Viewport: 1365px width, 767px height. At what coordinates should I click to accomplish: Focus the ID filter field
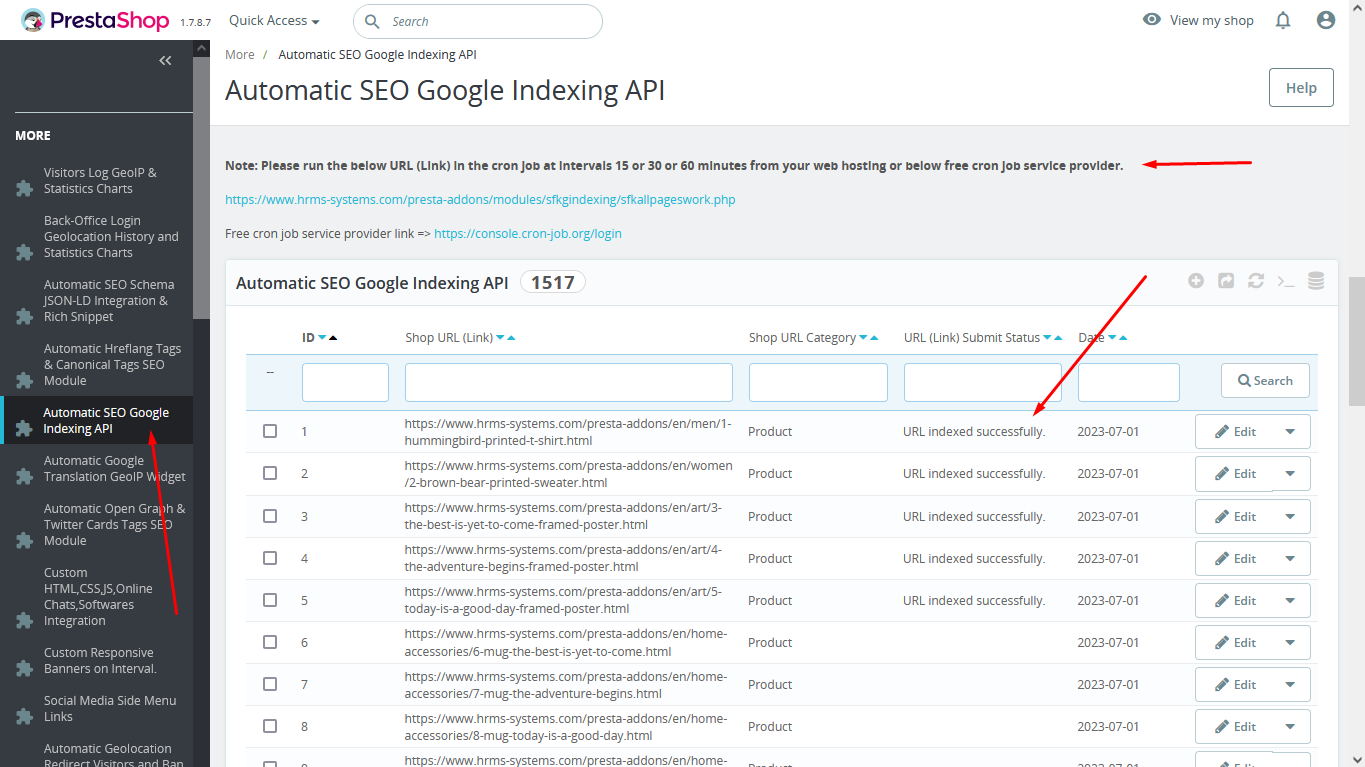click(345, 382)
